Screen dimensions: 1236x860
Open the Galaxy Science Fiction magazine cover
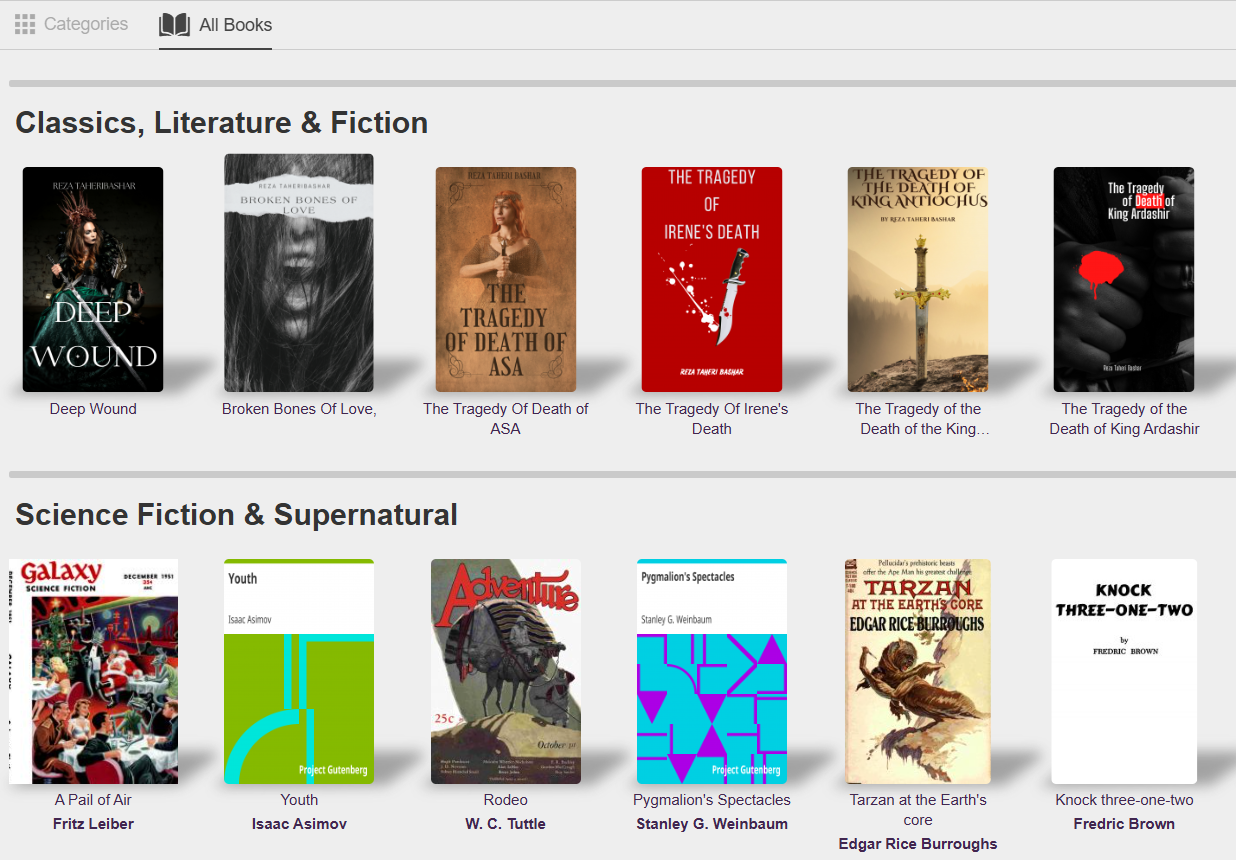click(x=93, y=671)
